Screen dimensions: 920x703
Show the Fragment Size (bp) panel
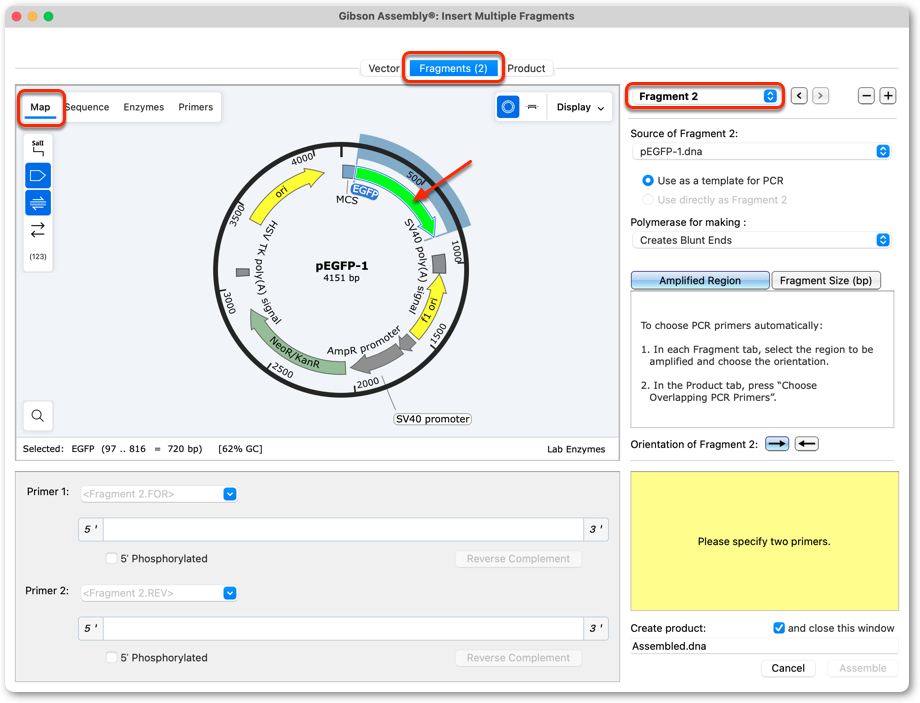[826, 280]
